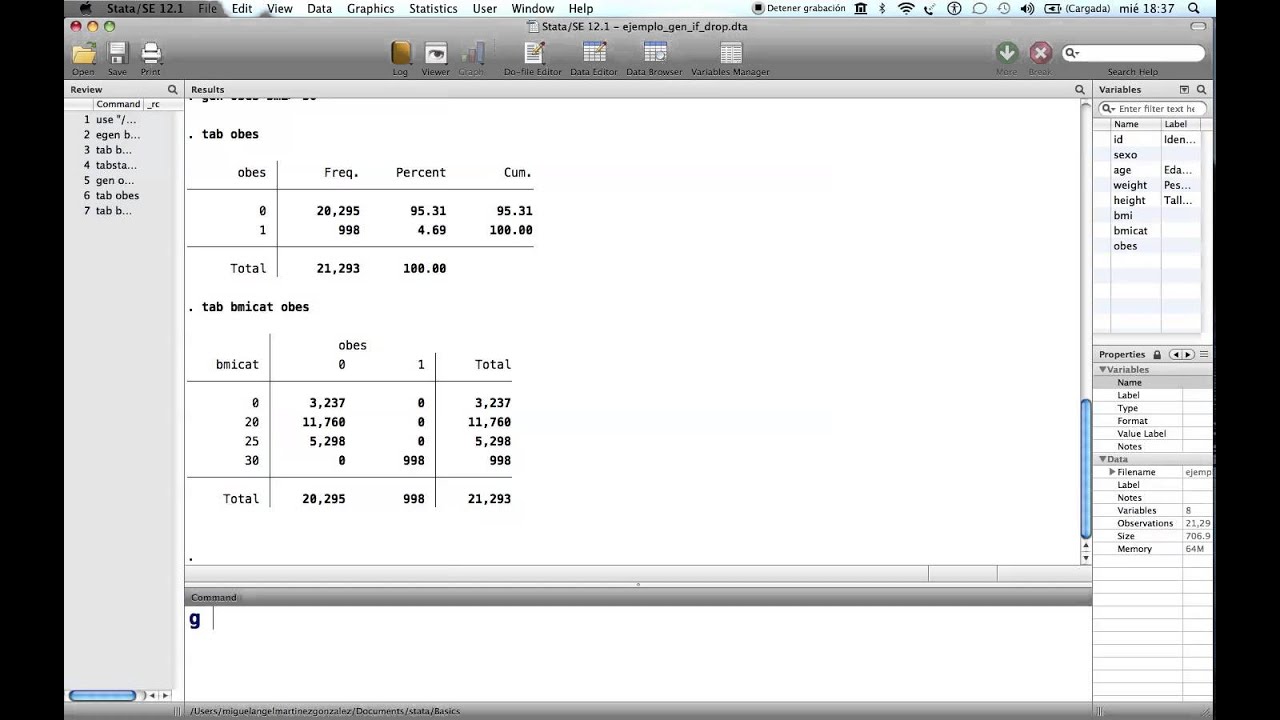1280x720 pixels.
Task: Select 'tab obes' command in Review
Action: click(117, 196)
